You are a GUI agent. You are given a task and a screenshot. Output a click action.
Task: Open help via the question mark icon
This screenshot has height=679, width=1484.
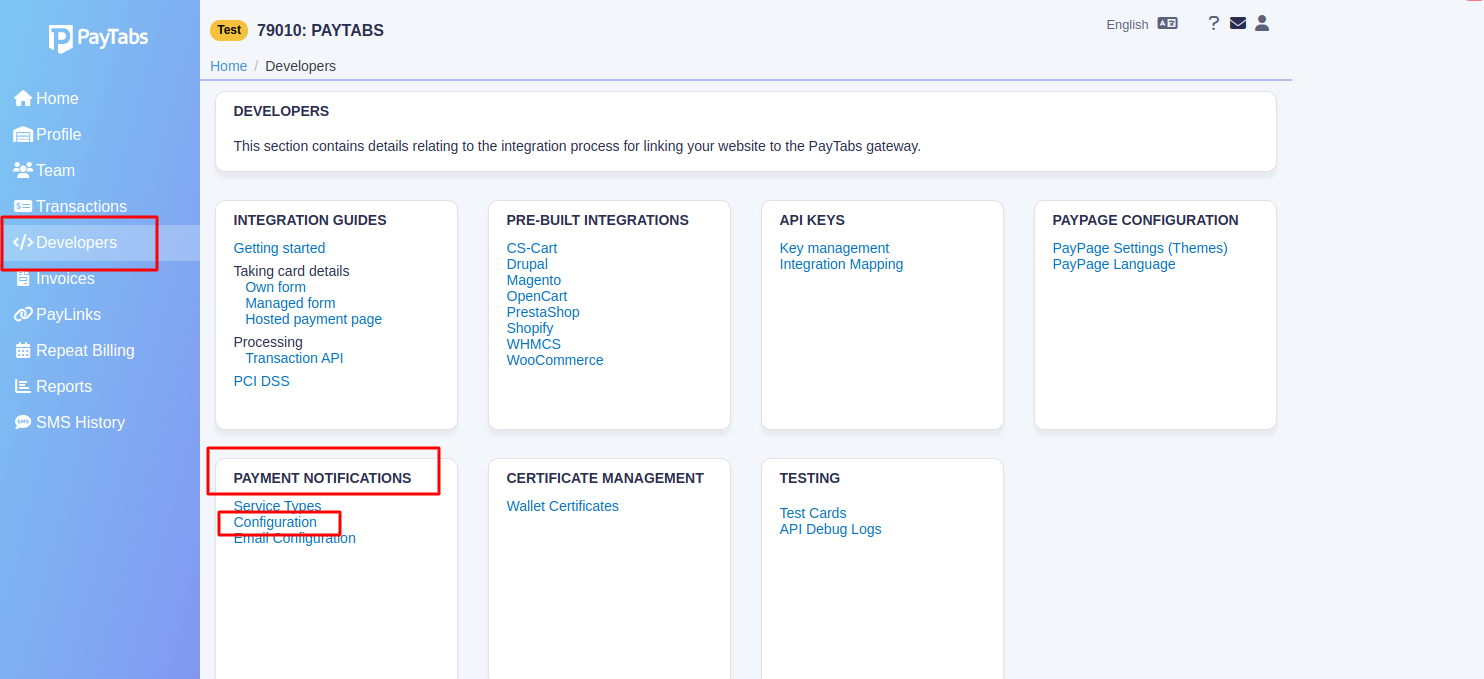(x=1214, y=23)
